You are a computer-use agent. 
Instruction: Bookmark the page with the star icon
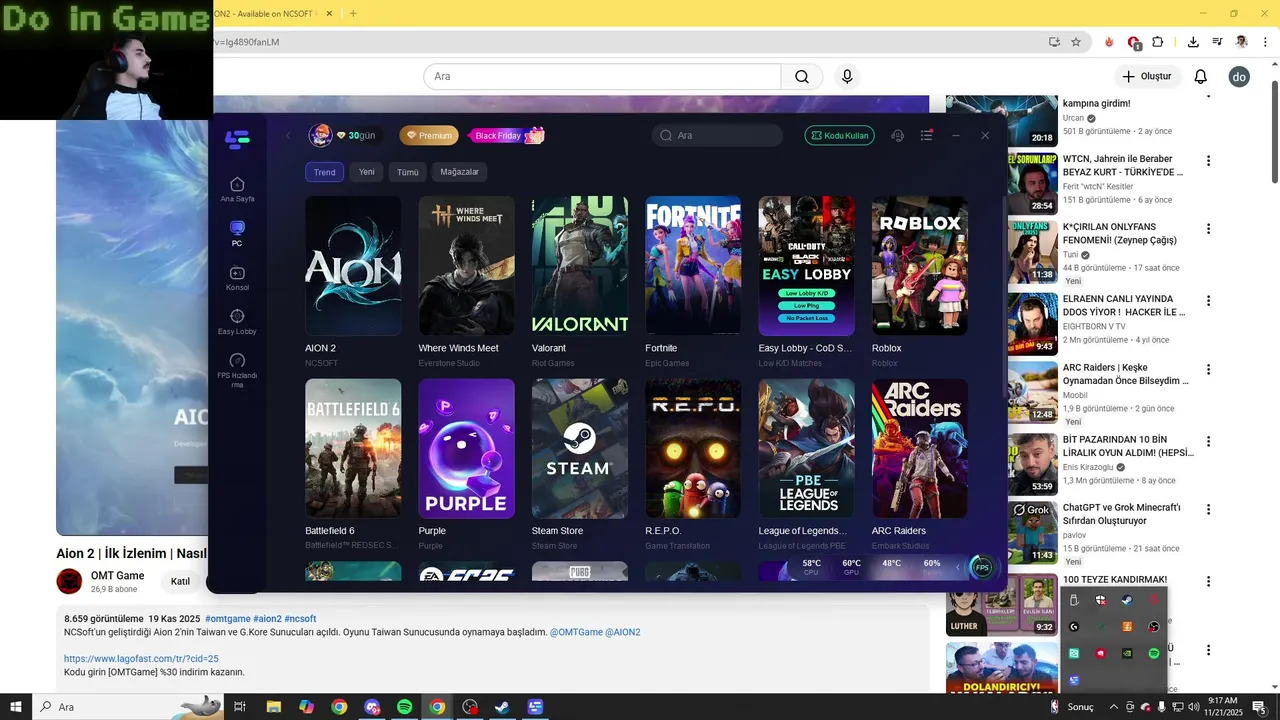click(x=1076, y=42)
